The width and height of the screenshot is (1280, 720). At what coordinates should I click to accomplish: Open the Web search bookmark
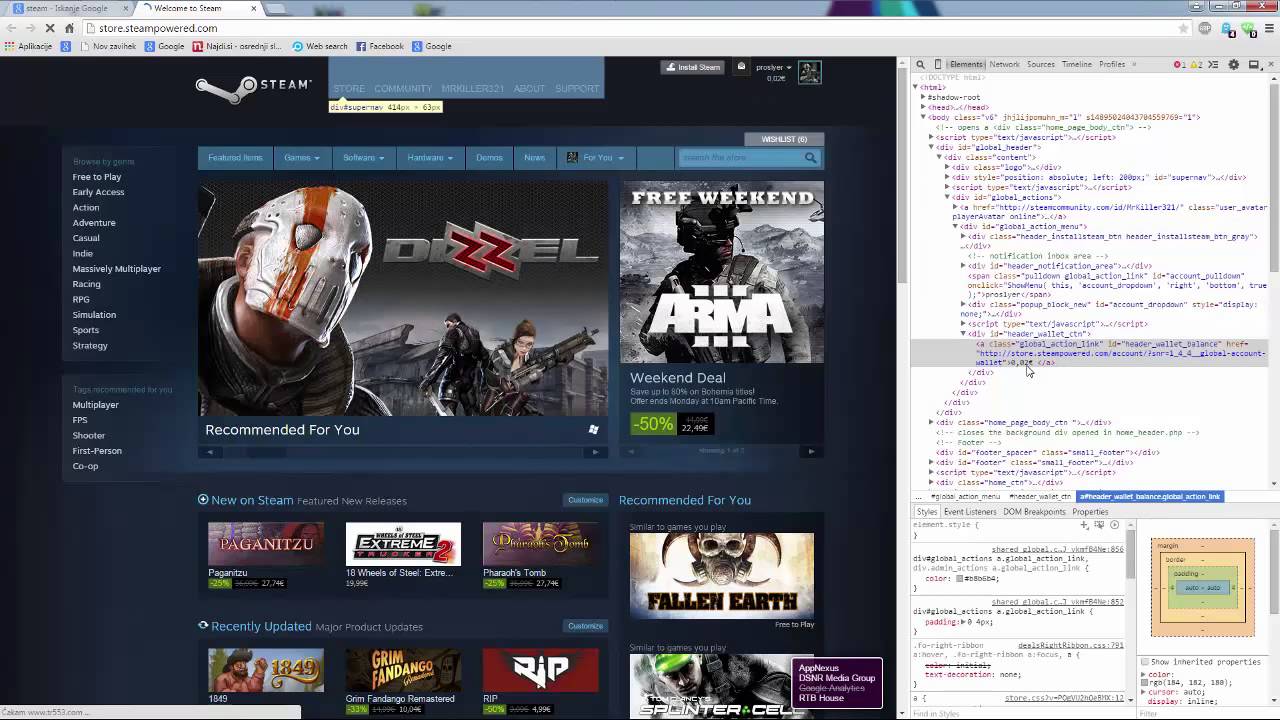coord(320,46)
